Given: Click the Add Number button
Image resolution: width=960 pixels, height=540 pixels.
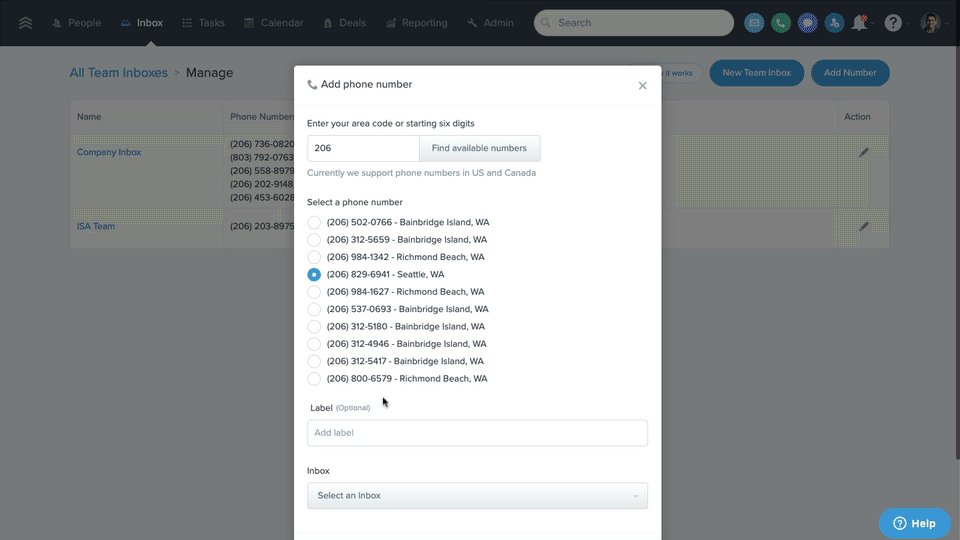Looking at the screenshot, I should (x=850, y=73).
